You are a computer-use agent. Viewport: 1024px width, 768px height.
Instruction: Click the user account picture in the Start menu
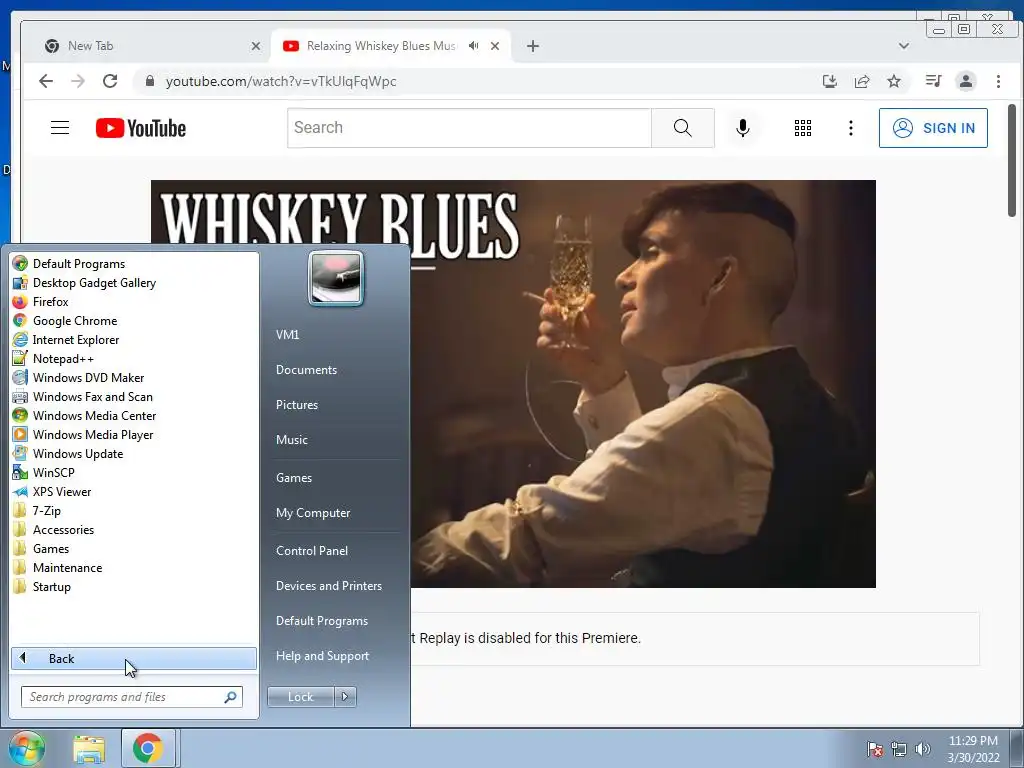[x=336, y=278]
